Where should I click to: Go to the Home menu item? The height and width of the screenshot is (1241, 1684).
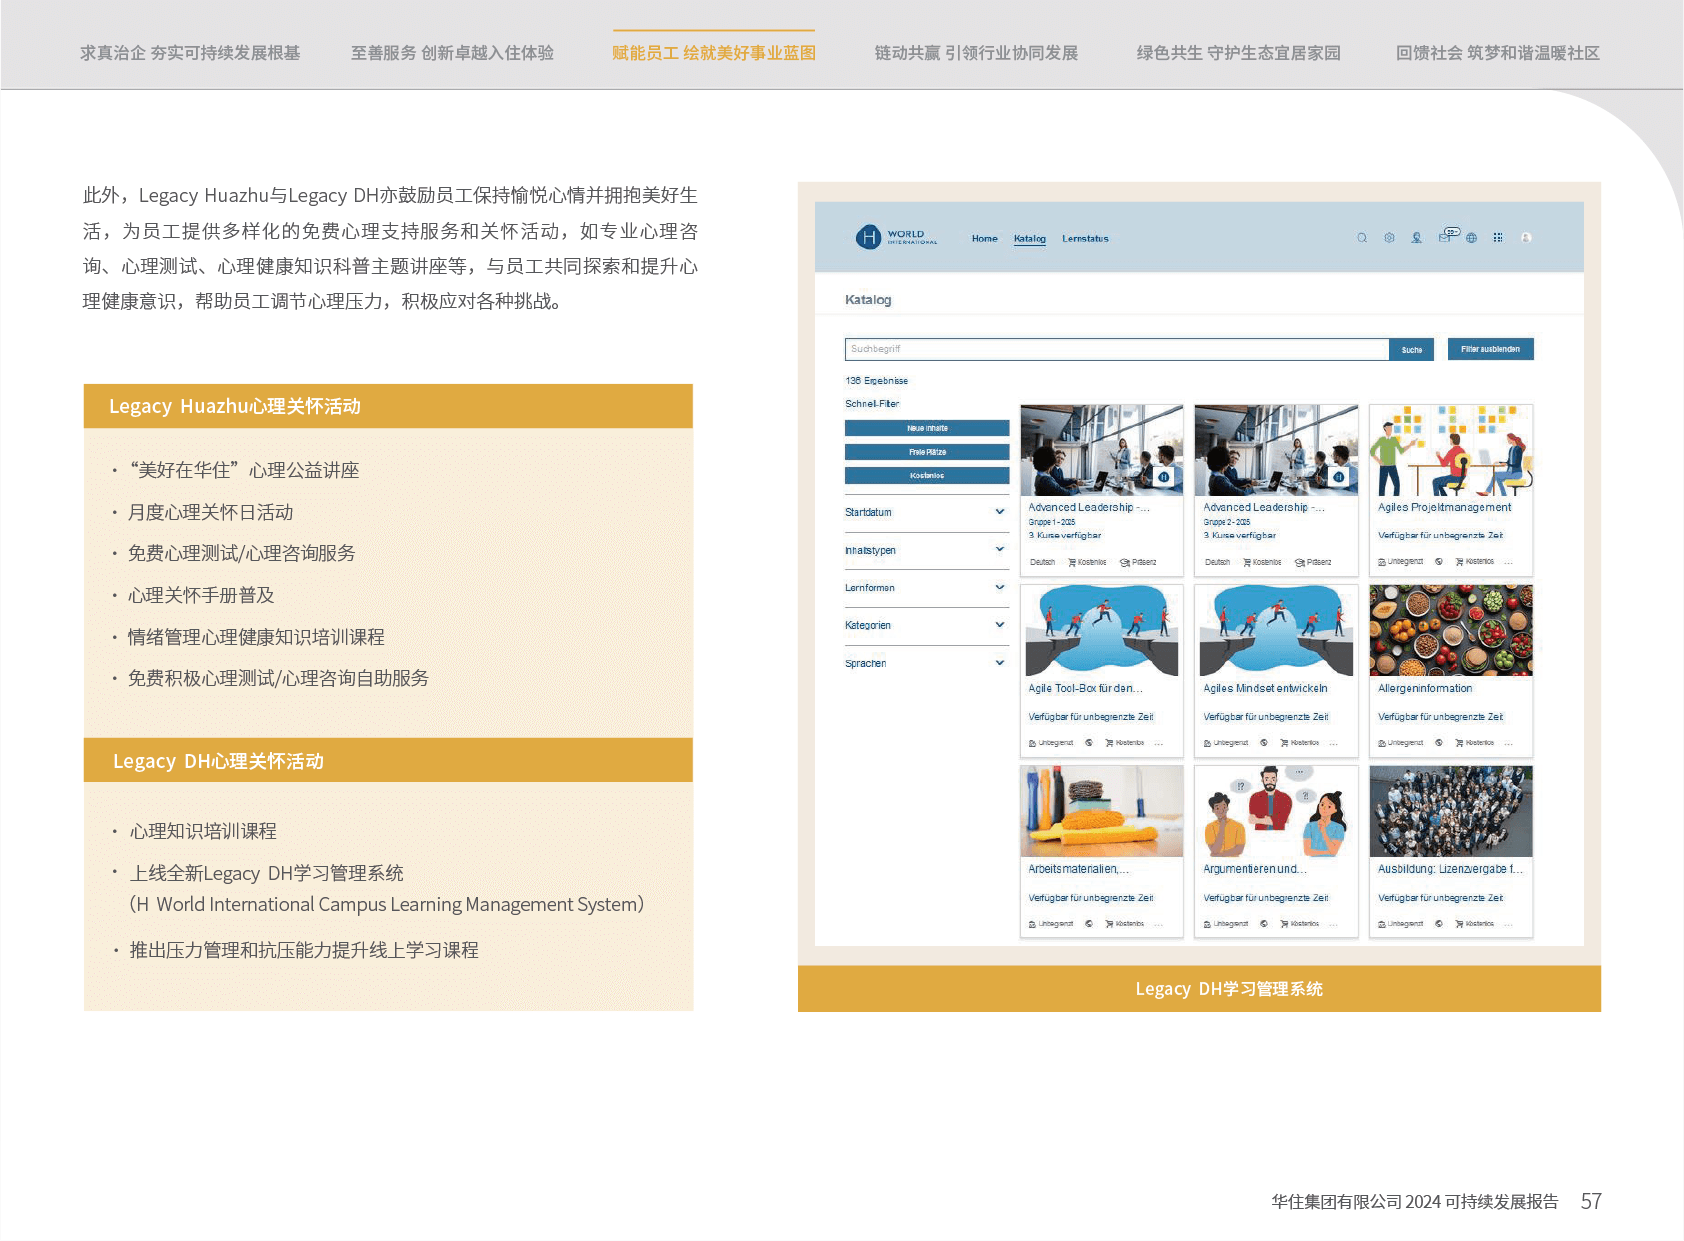tap(984, 239)
